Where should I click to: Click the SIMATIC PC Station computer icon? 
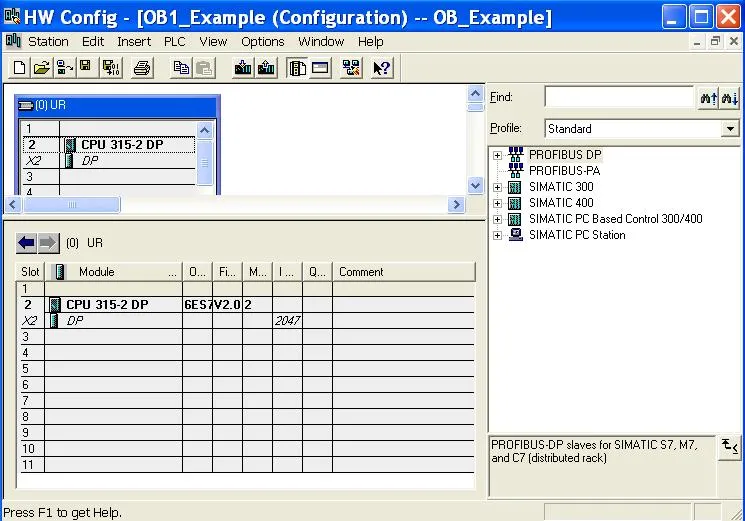516,235
